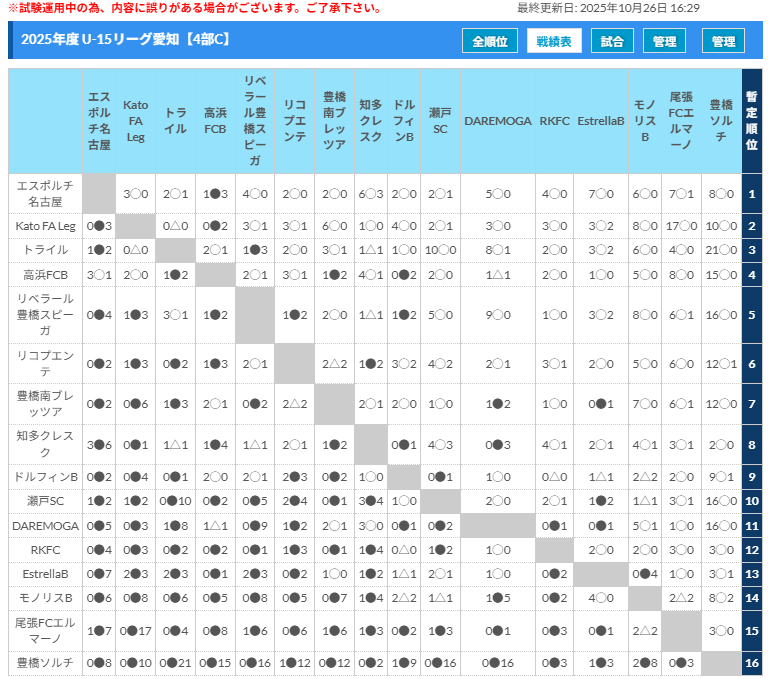Screen dimensions: 768x679
Task: Click the Kato FA Leg column header
Action: 135,121
